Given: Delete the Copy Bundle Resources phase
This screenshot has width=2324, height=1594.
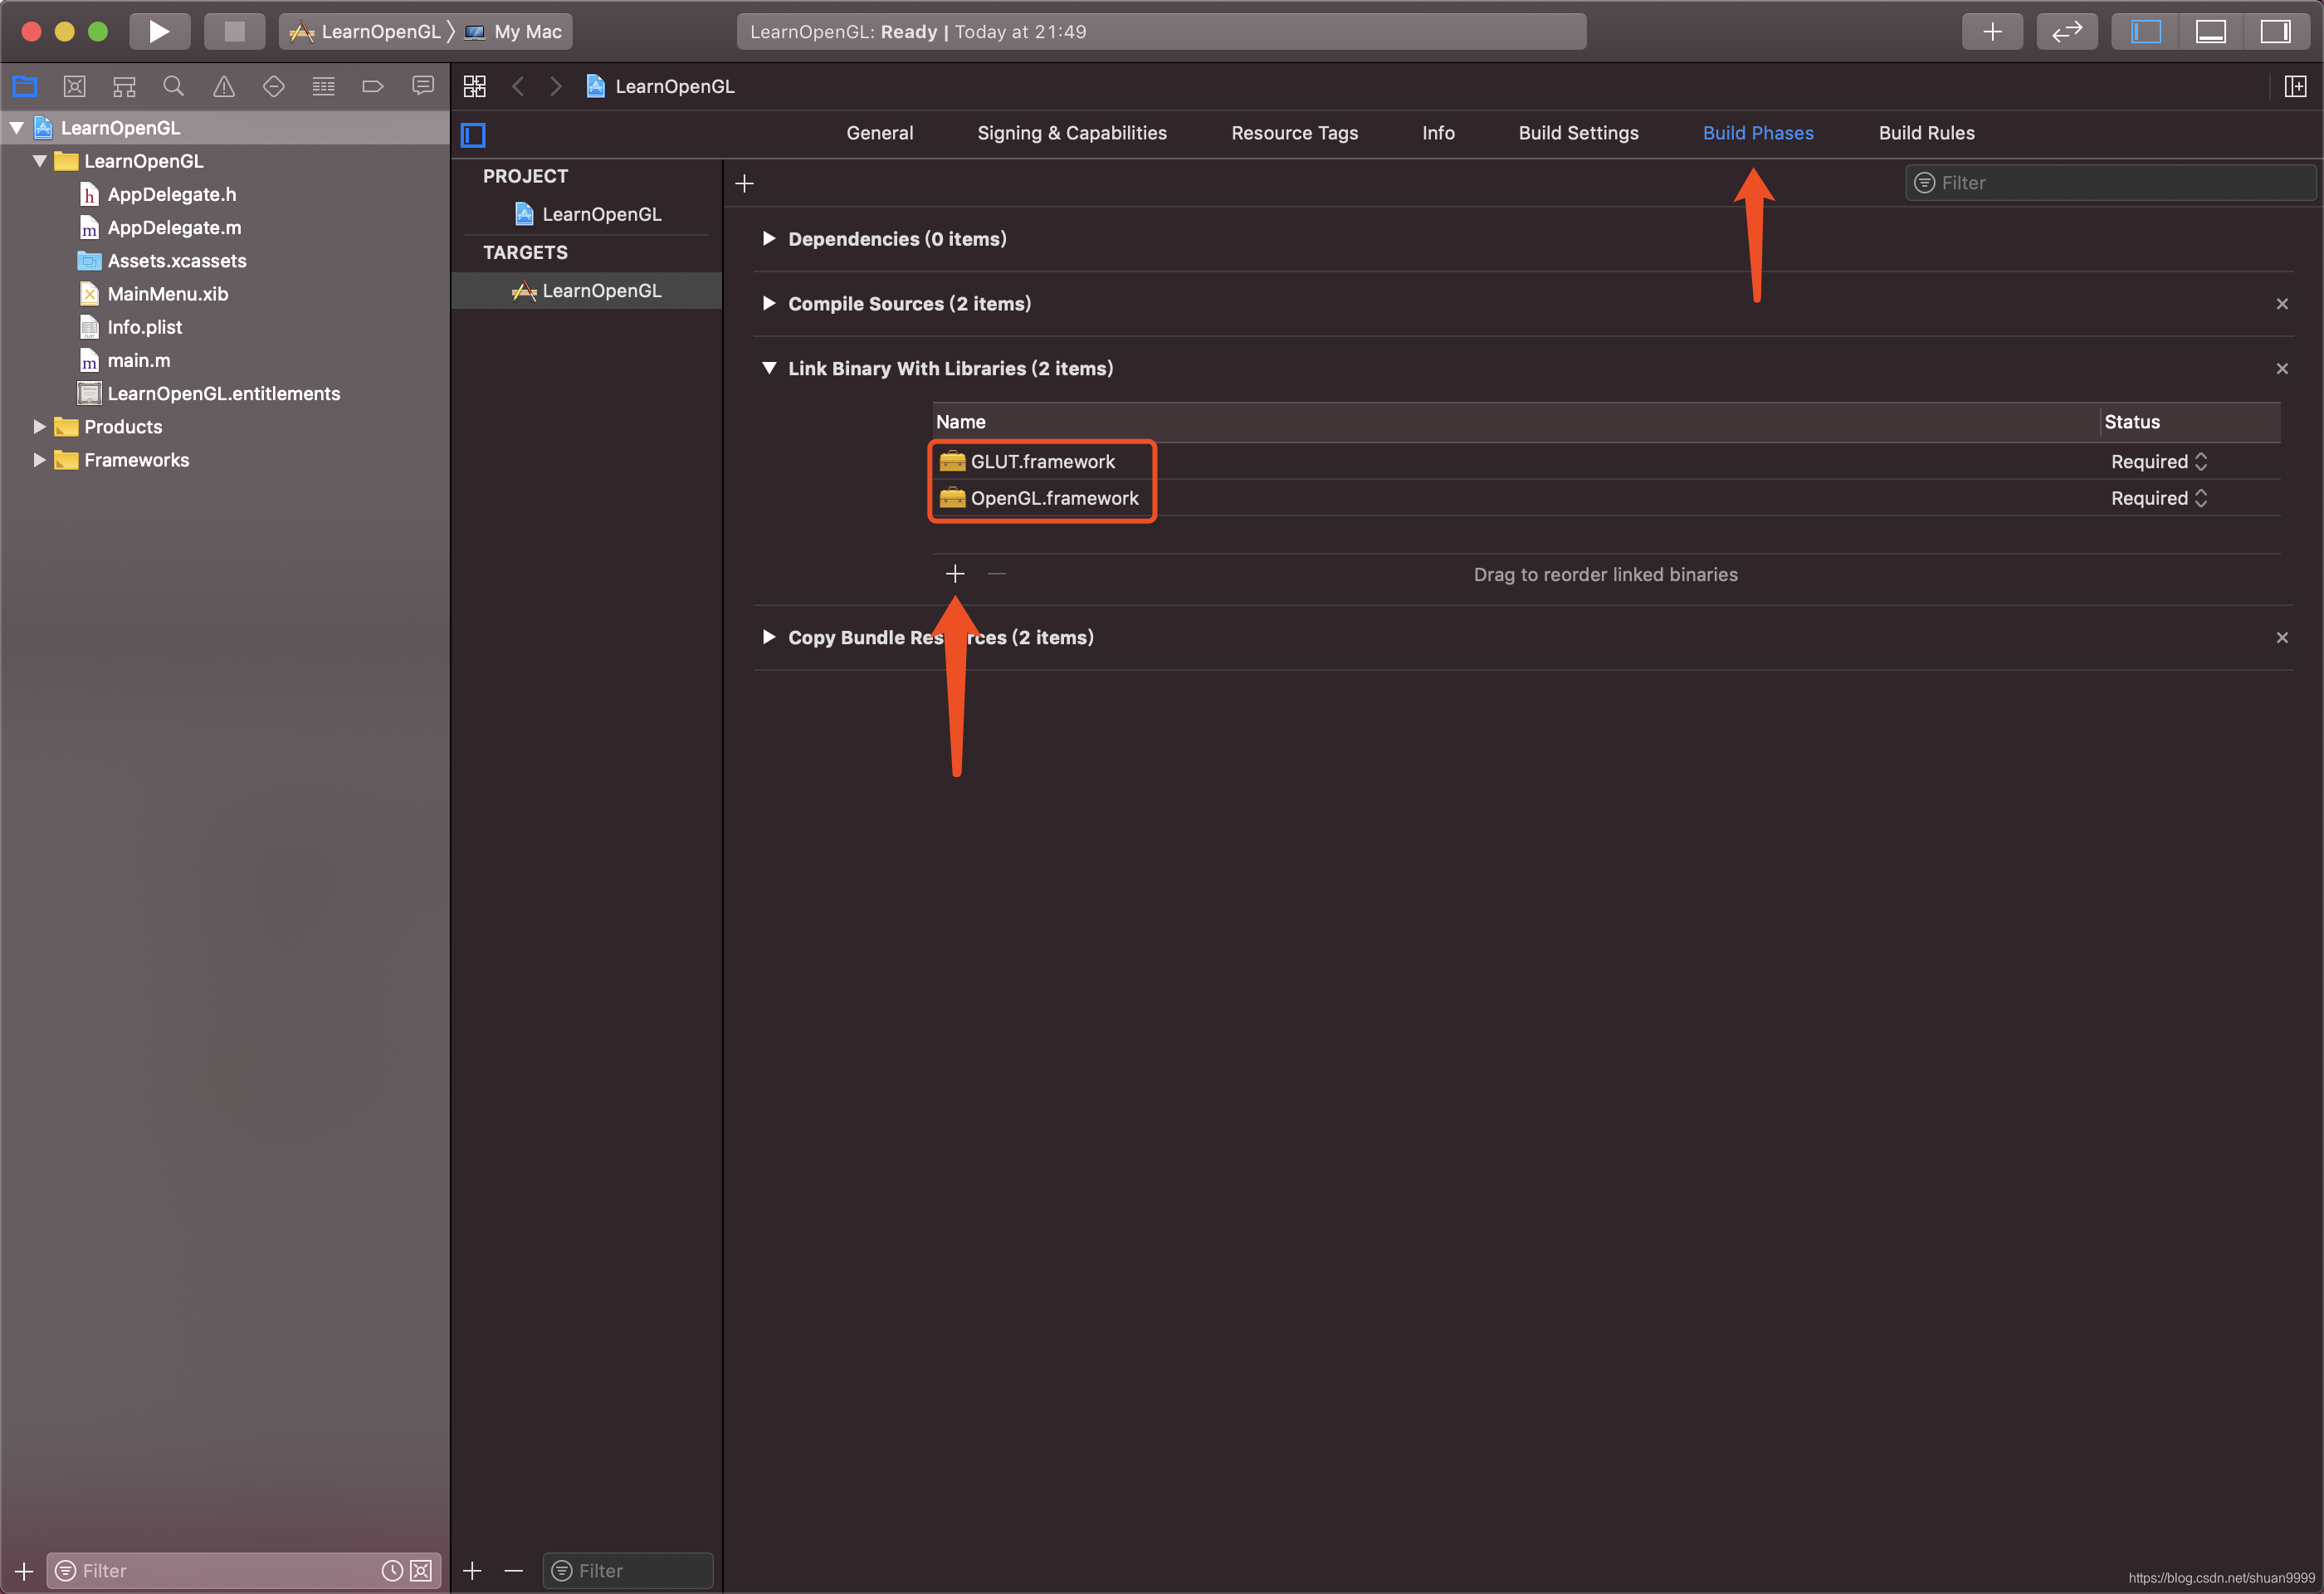Looking at the screenshot, I should click(2282, 638).
